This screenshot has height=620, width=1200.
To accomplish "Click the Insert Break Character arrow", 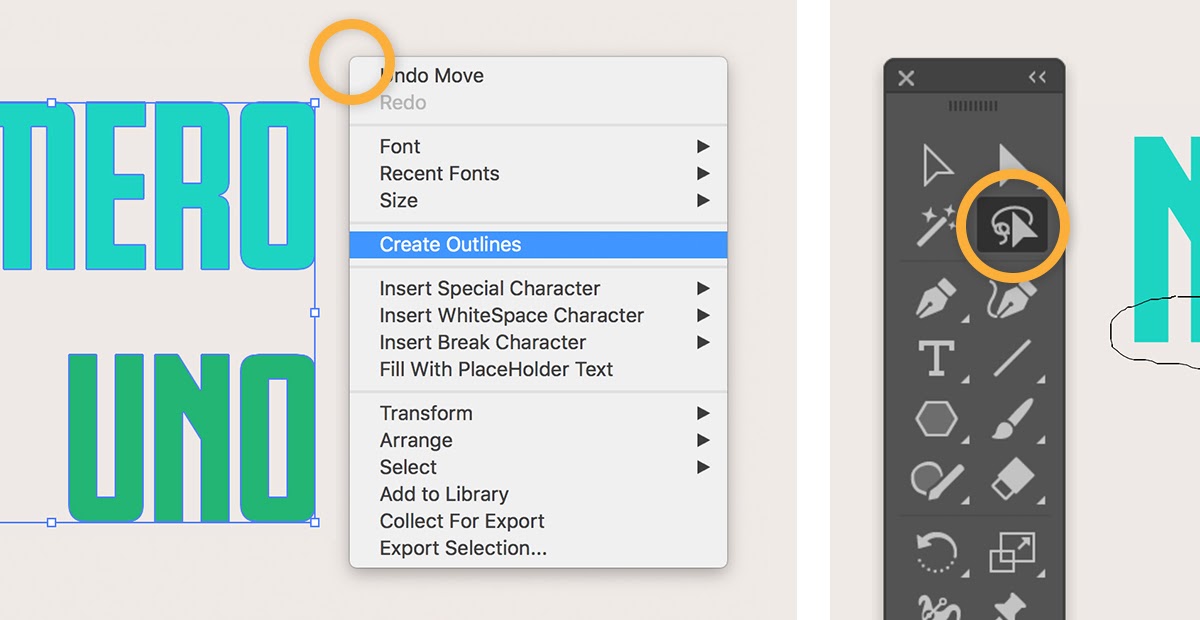I will [x=703, y=343].
